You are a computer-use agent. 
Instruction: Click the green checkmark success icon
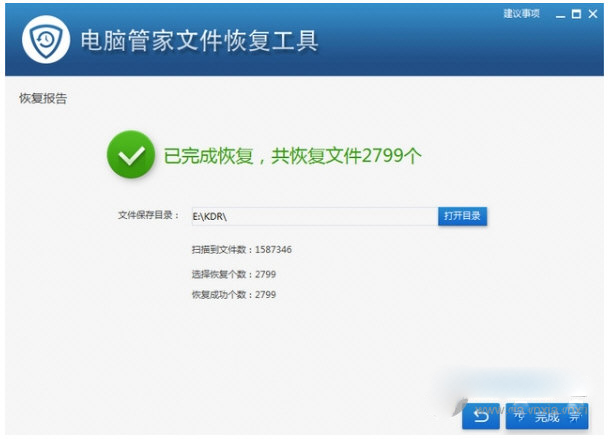(x=131, y=155)
